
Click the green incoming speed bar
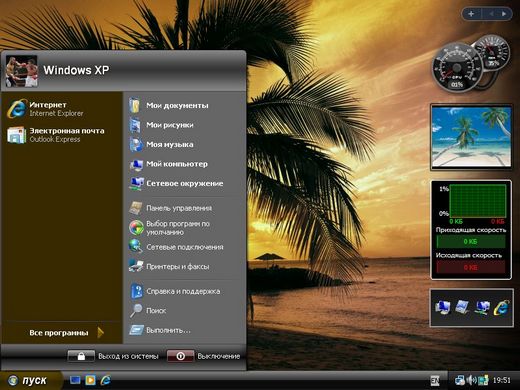(471, 242)
